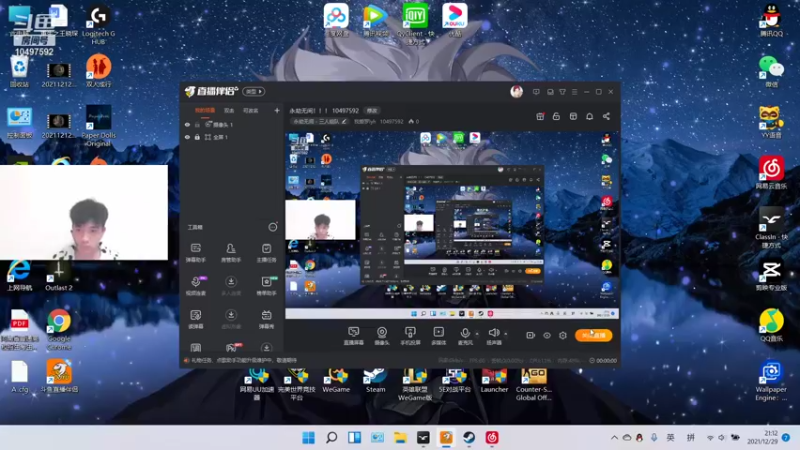
Task: Add a 多媒体 media source
Action: pyautogui.click(x=438, y=336)
